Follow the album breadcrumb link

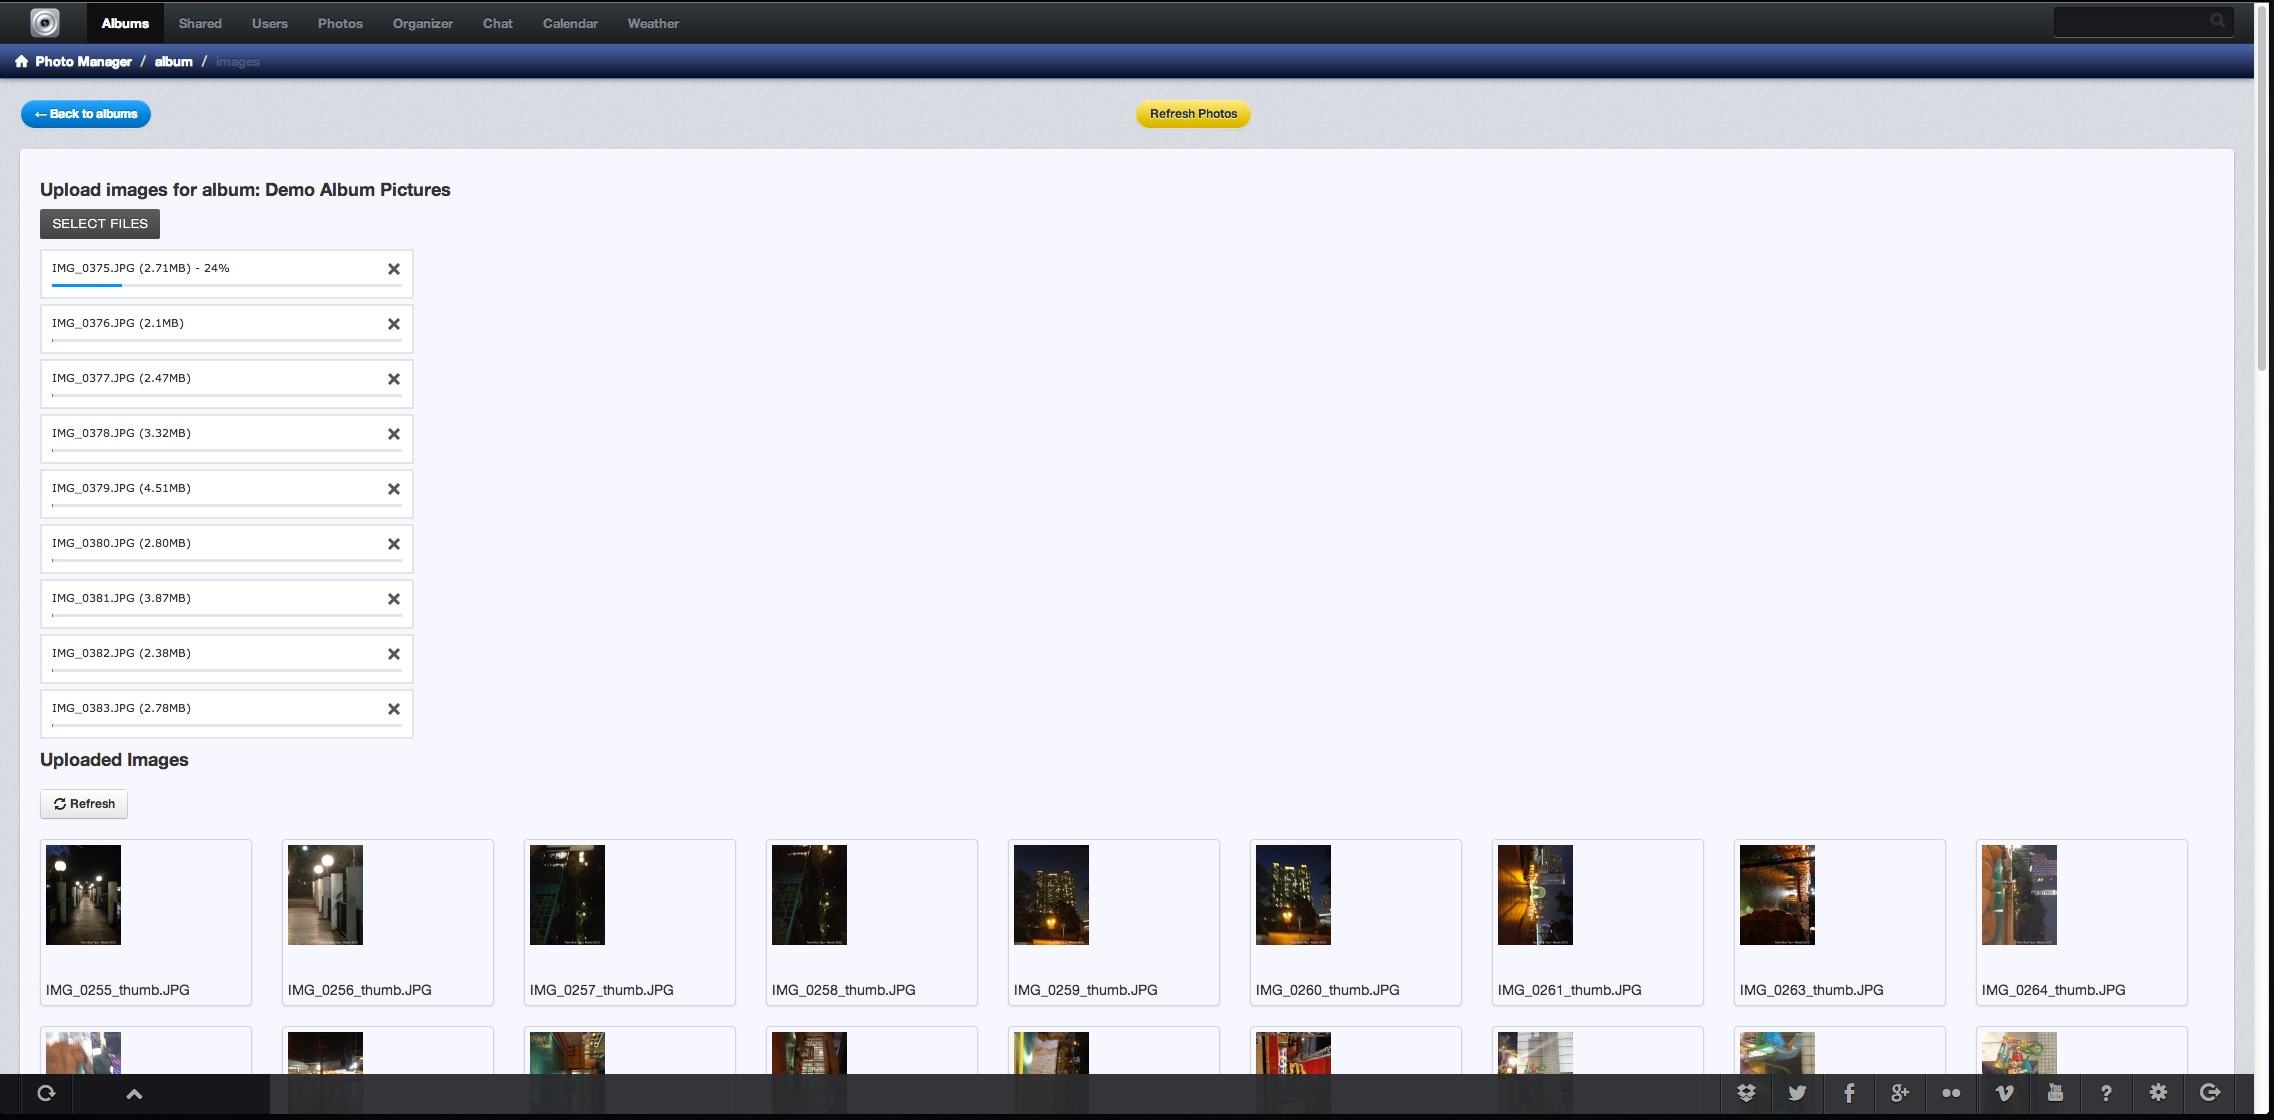coord(173,61)
